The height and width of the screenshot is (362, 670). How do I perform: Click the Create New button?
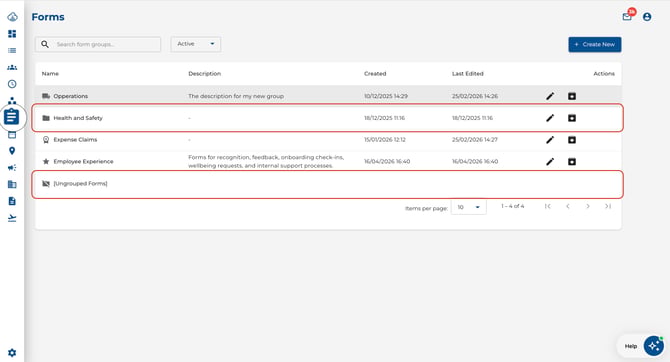pos(595,44)
